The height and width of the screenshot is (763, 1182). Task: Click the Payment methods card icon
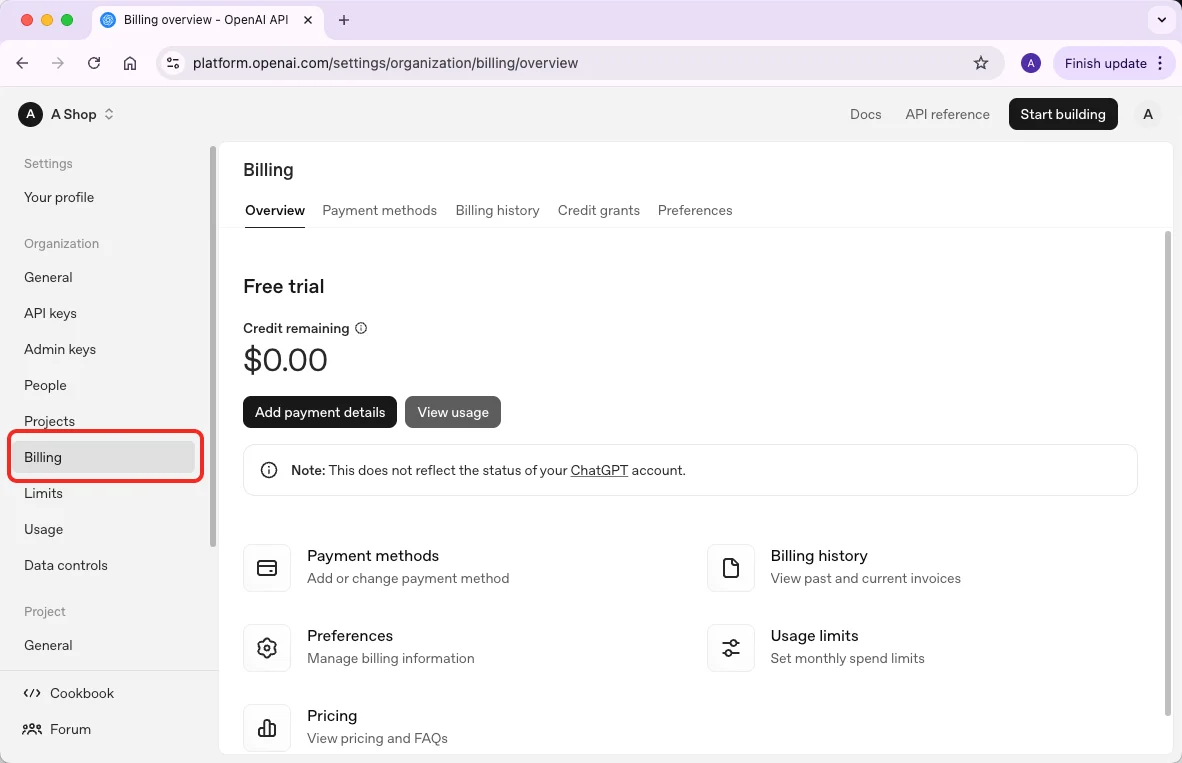click(267, 568)
